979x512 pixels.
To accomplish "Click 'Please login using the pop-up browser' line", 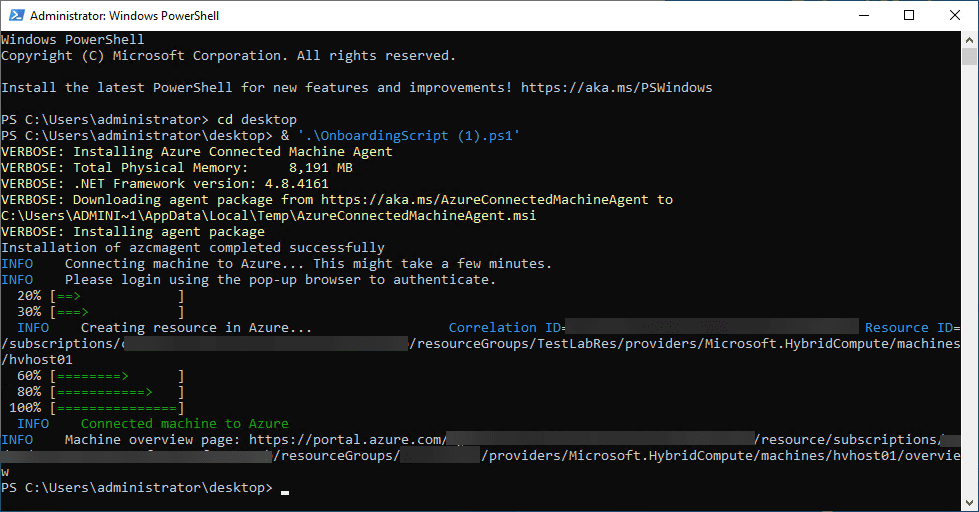I will coord(248,279).
